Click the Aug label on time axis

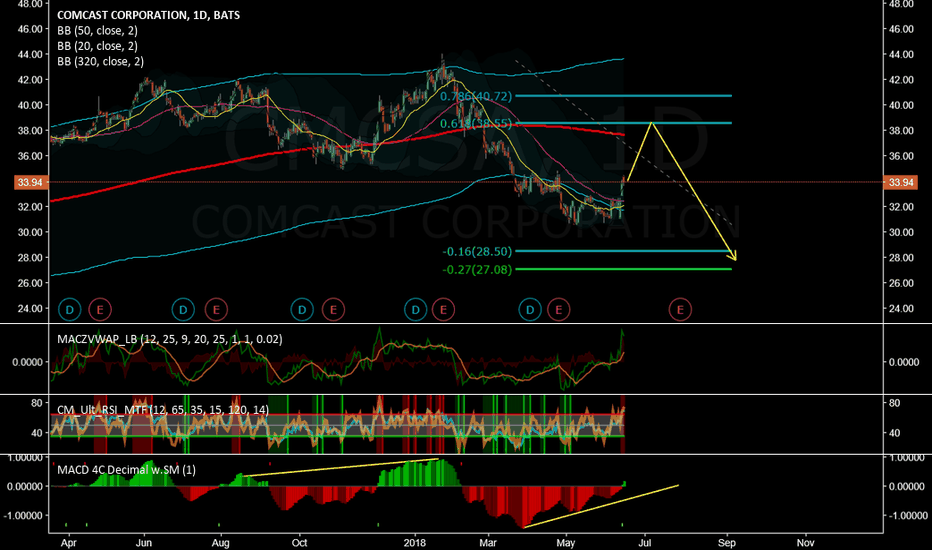[221, 542]
